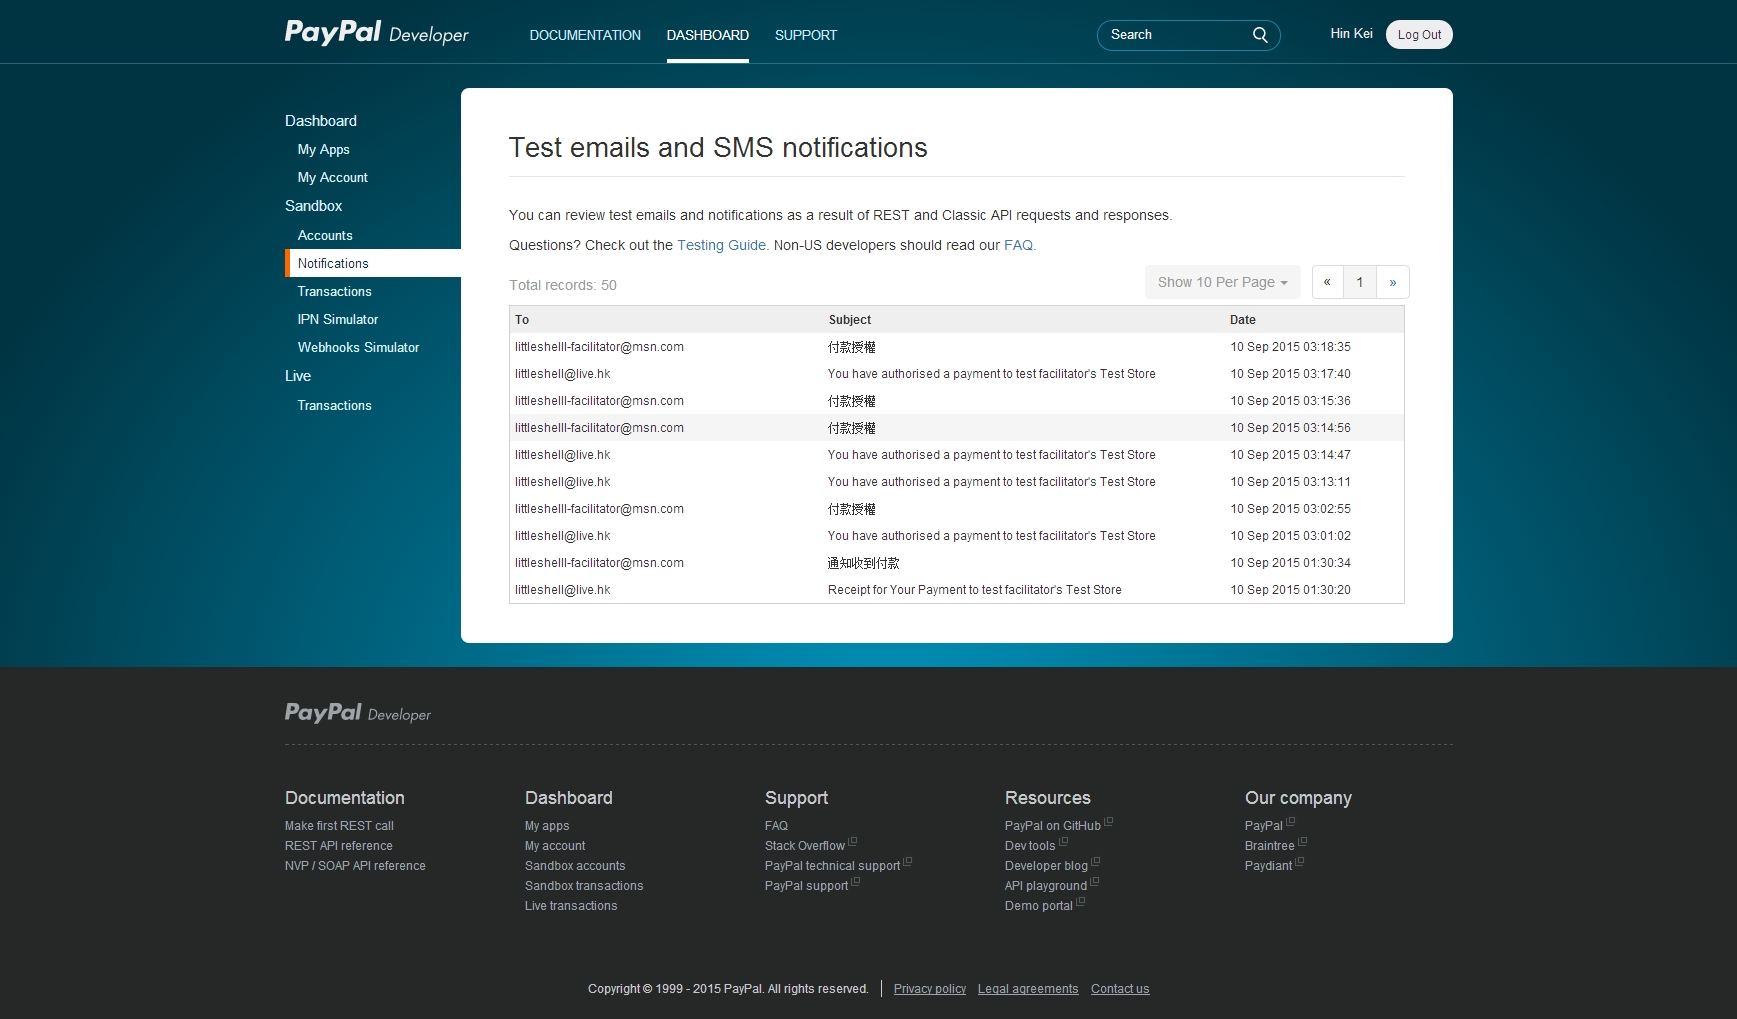
Task: Open the Show 10 Per Page dropdown
Action: pyautogui.click(x=1222, y=282)
